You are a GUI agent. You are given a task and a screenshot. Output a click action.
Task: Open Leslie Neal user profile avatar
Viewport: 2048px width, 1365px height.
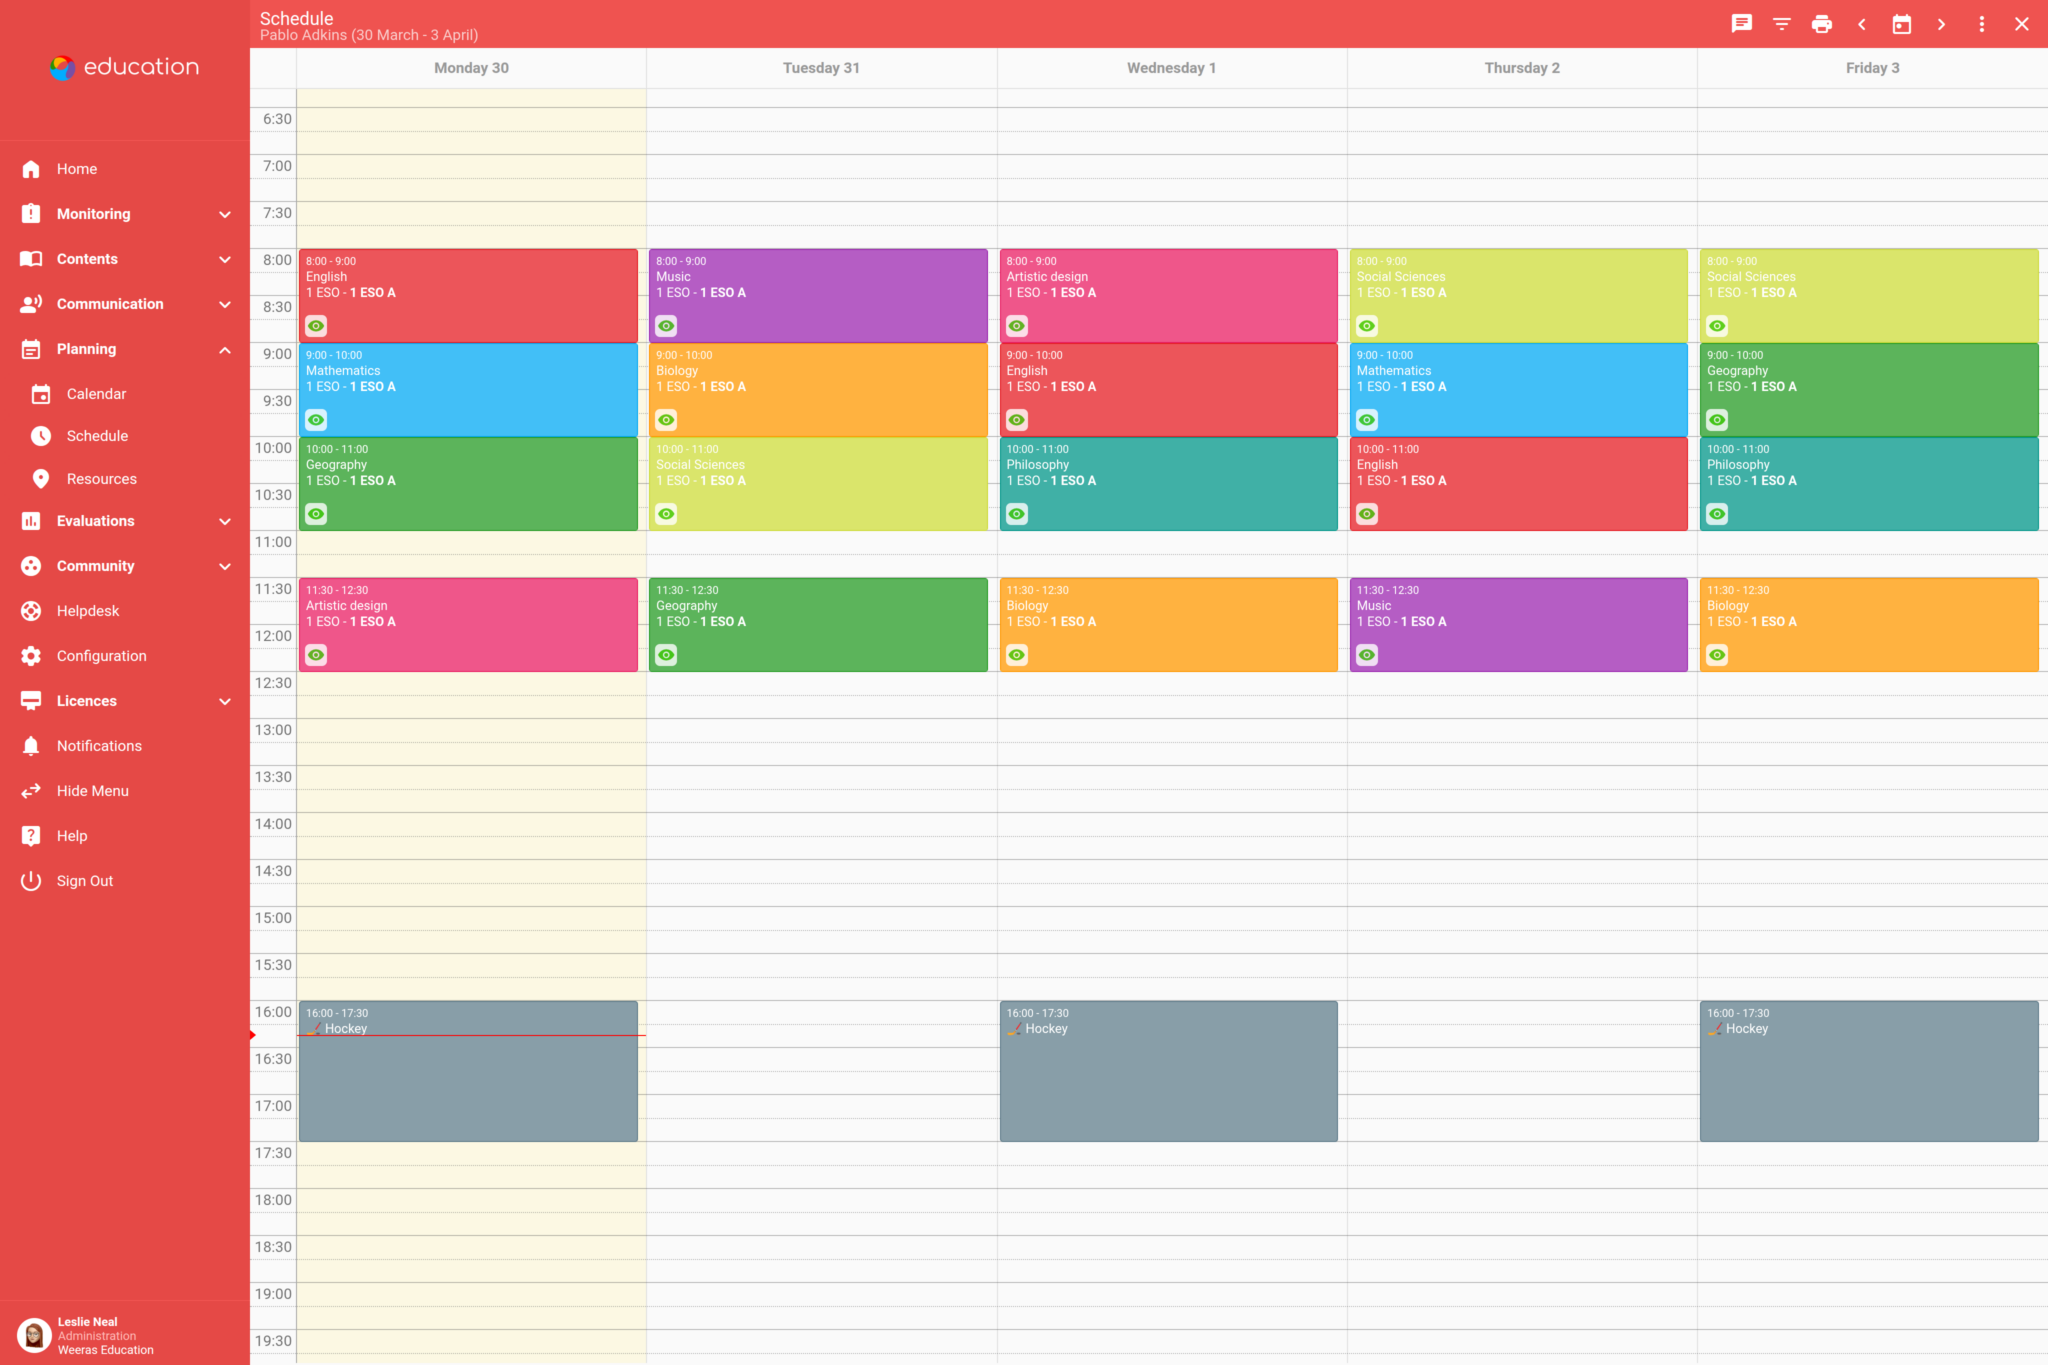34,1335
